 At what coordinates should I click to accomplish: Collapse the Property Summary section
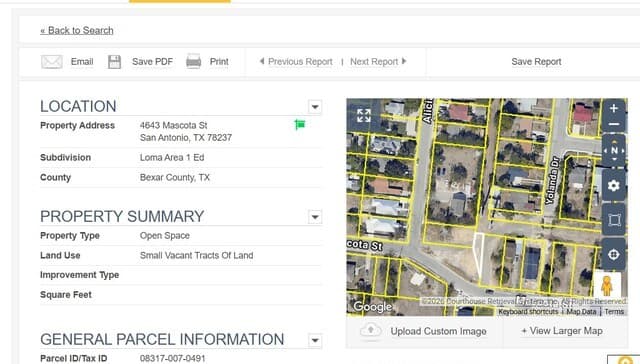click(315, 217)
